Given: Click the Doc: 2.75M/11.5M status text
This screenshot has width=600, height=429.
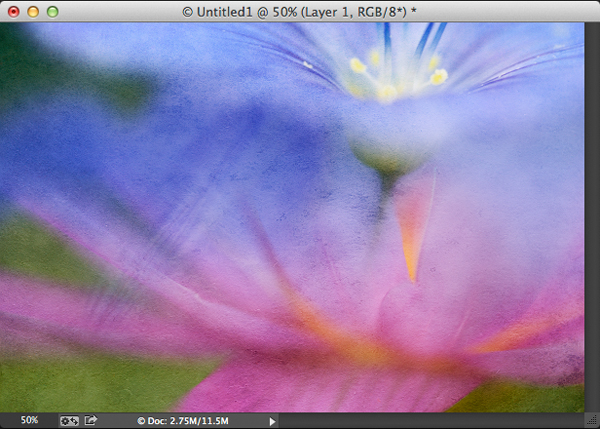Looking at the screenshot, I should click(x=183, y=421).
